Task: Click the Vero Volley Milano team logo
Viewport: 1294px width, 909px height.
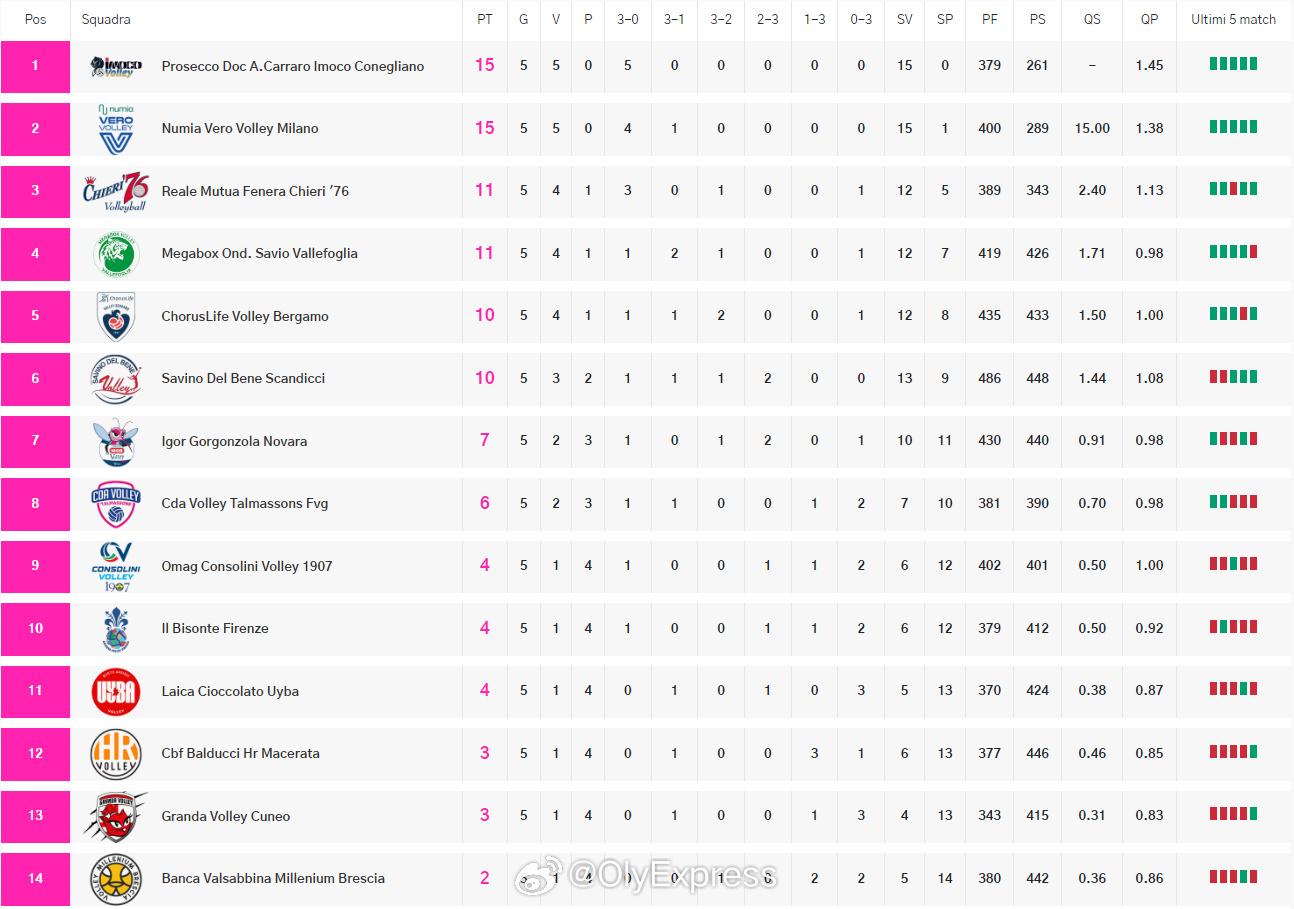Action: (x=116, y=129)
